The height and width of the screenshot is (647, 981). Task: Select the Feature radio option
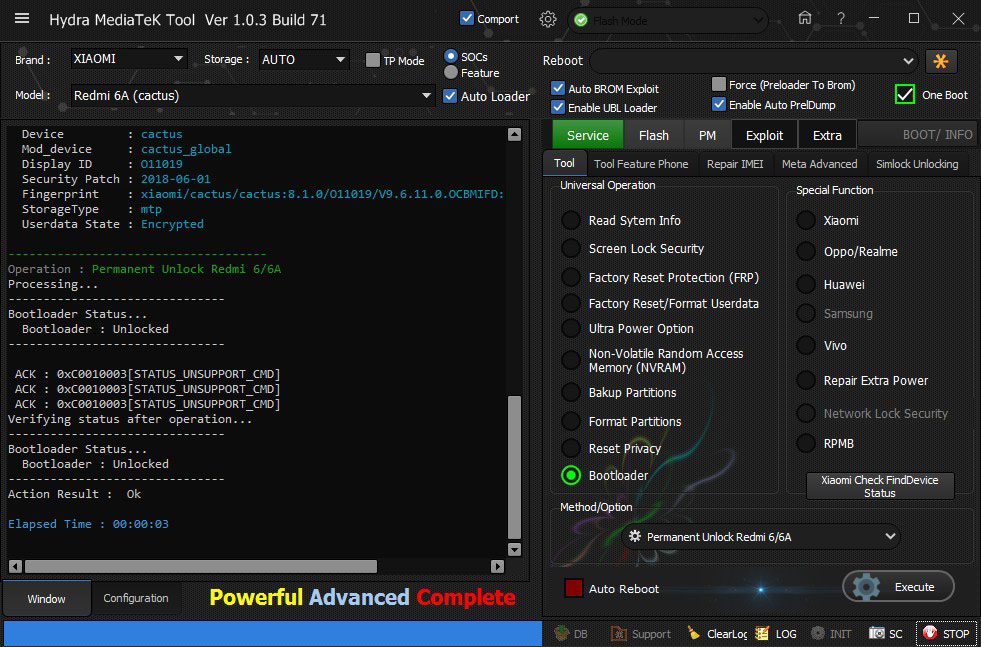450,73
